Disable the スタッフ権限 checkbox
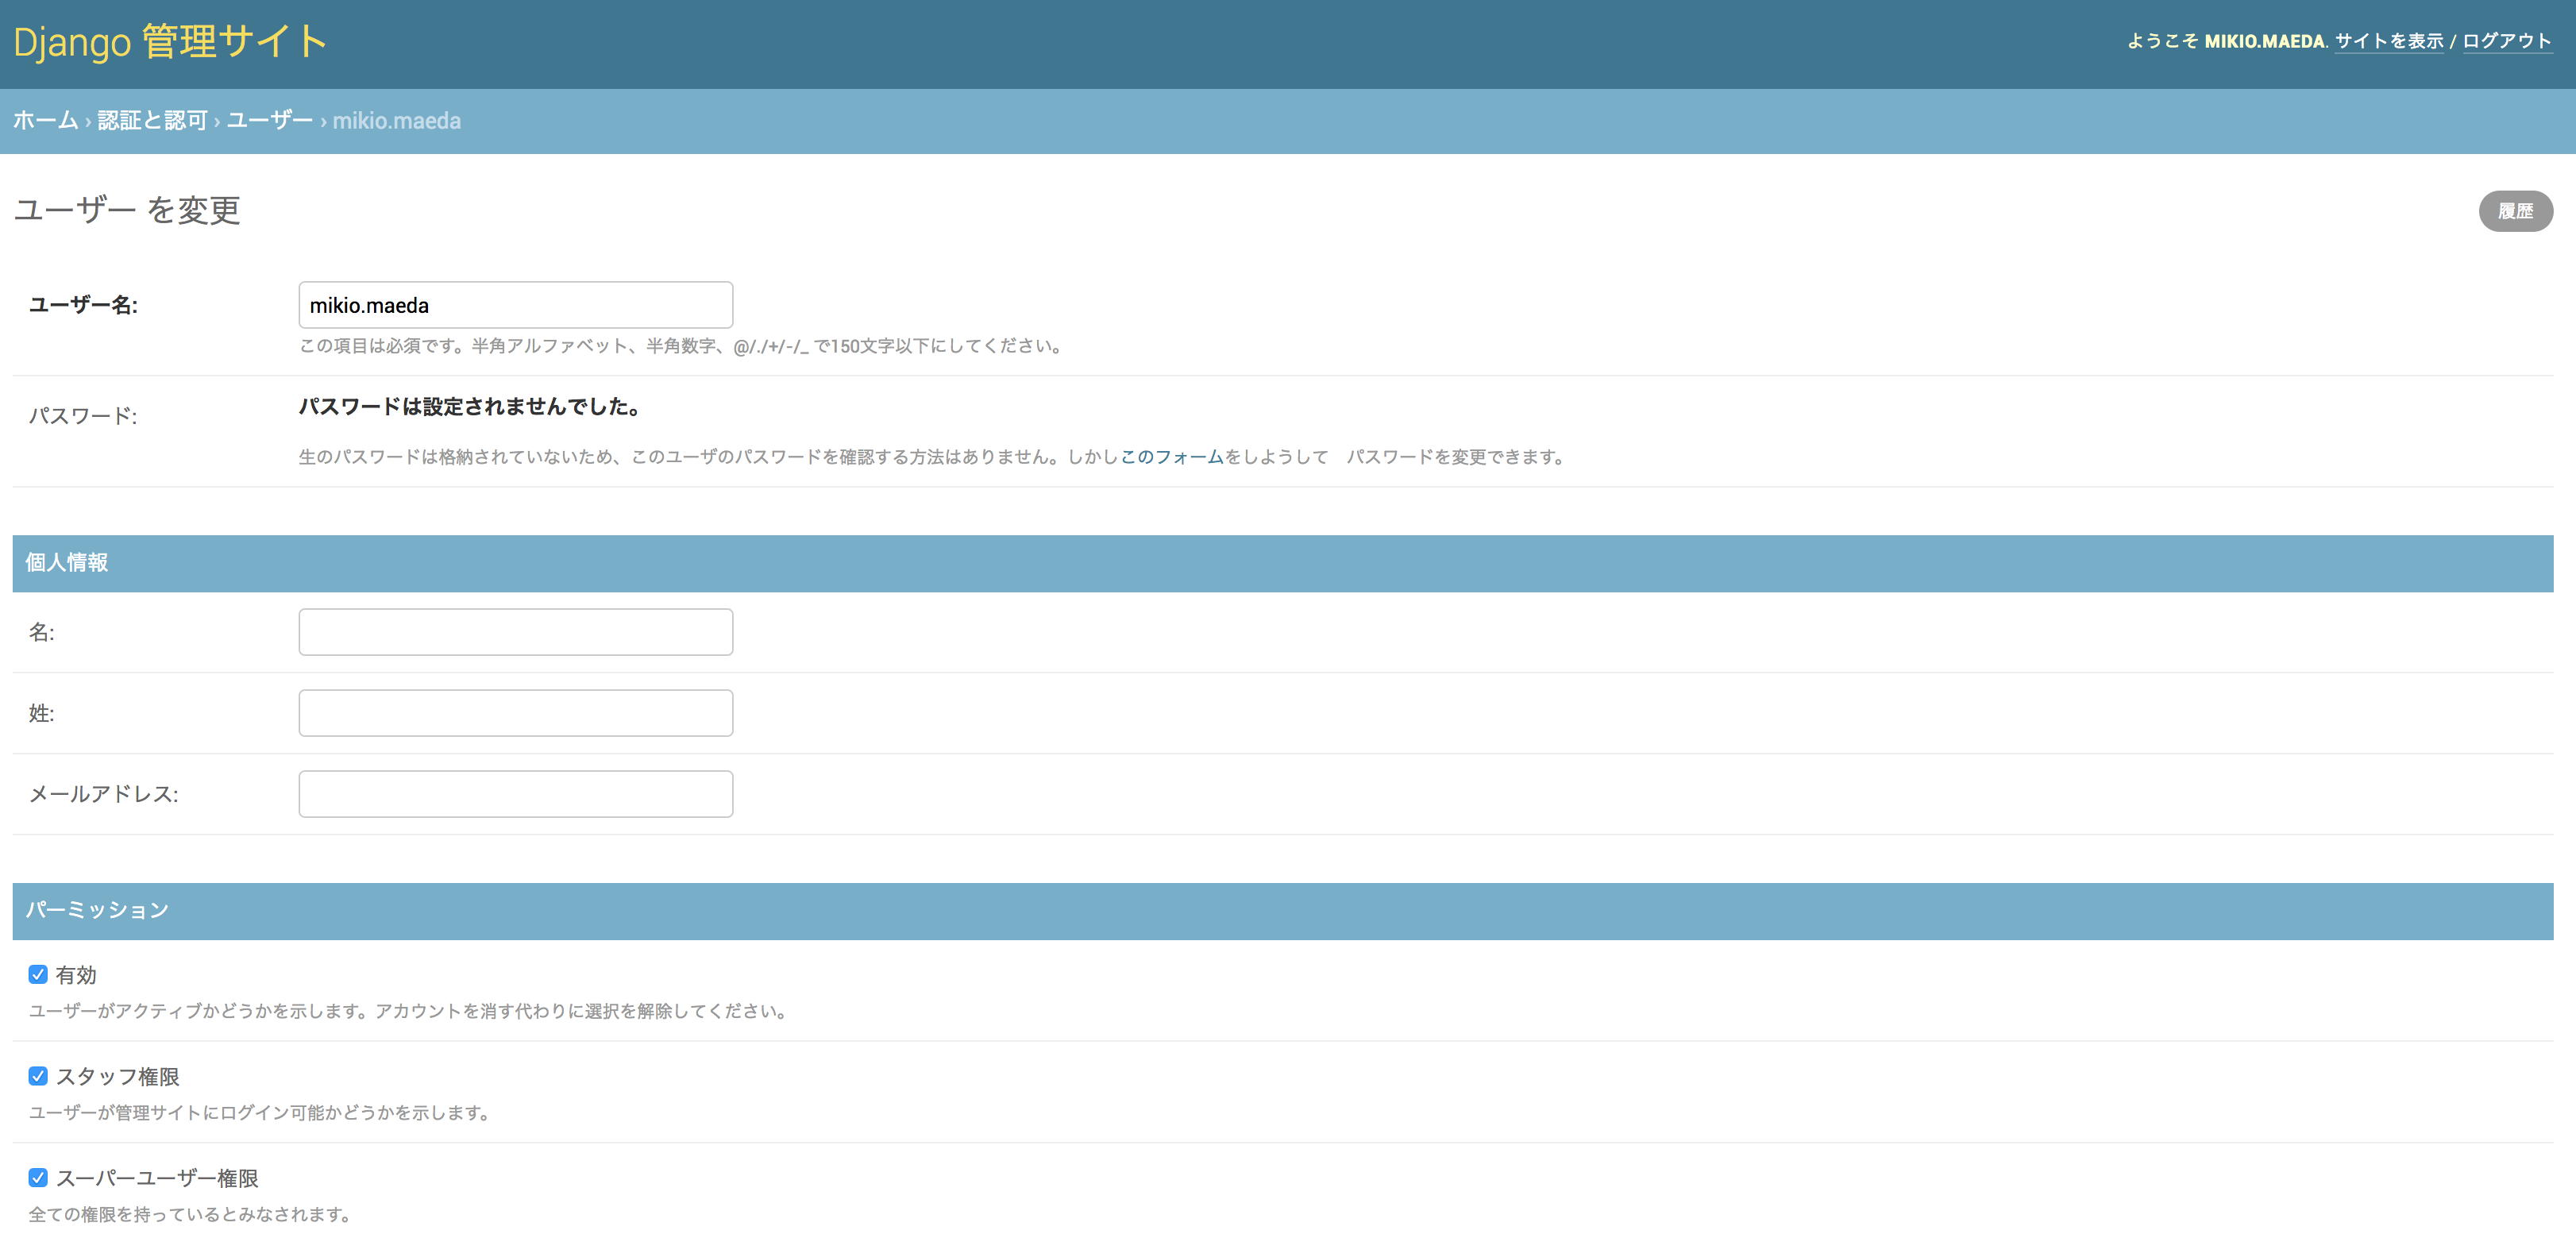 click(38, 1076)
